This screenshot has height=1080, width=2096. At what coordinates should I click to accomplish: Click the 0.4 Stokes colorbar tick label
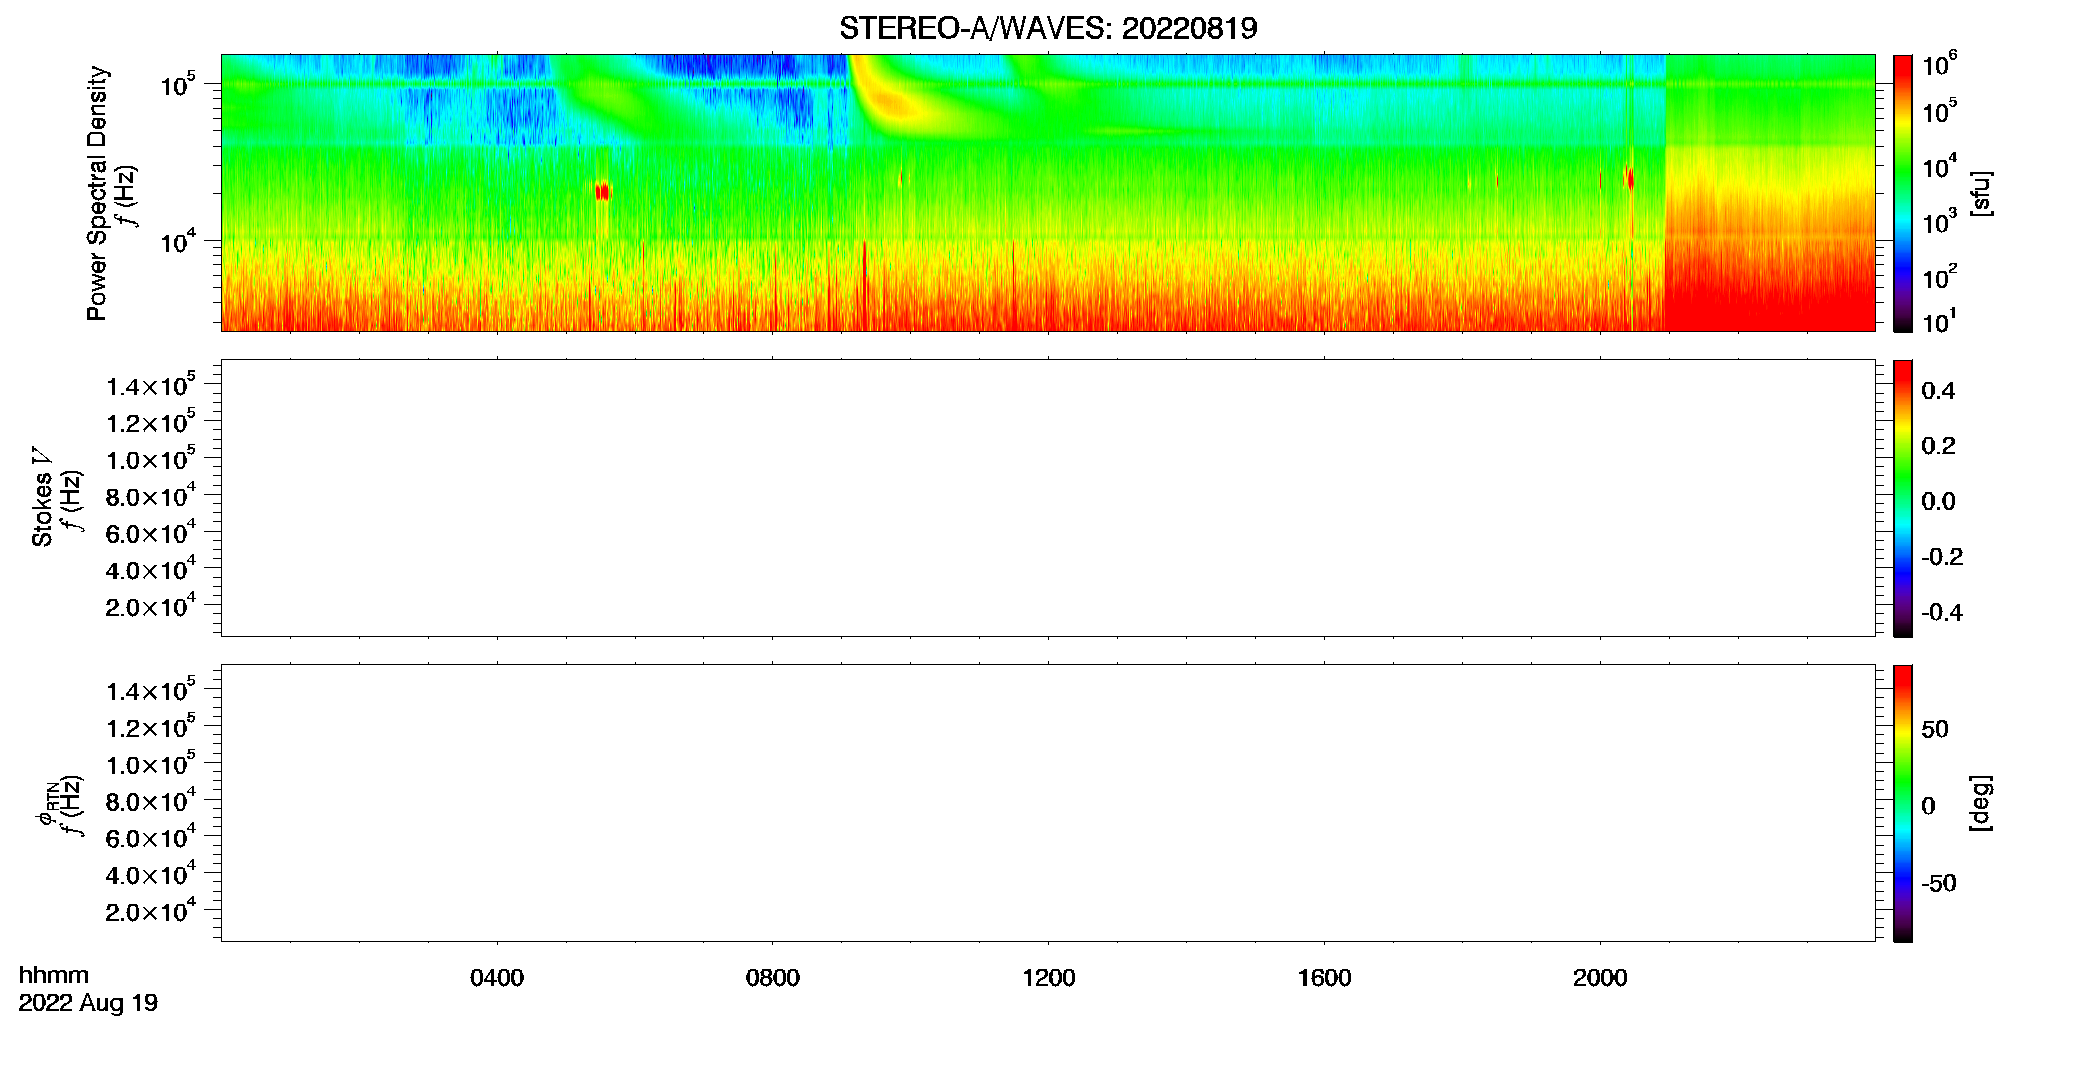[1938, 391]
